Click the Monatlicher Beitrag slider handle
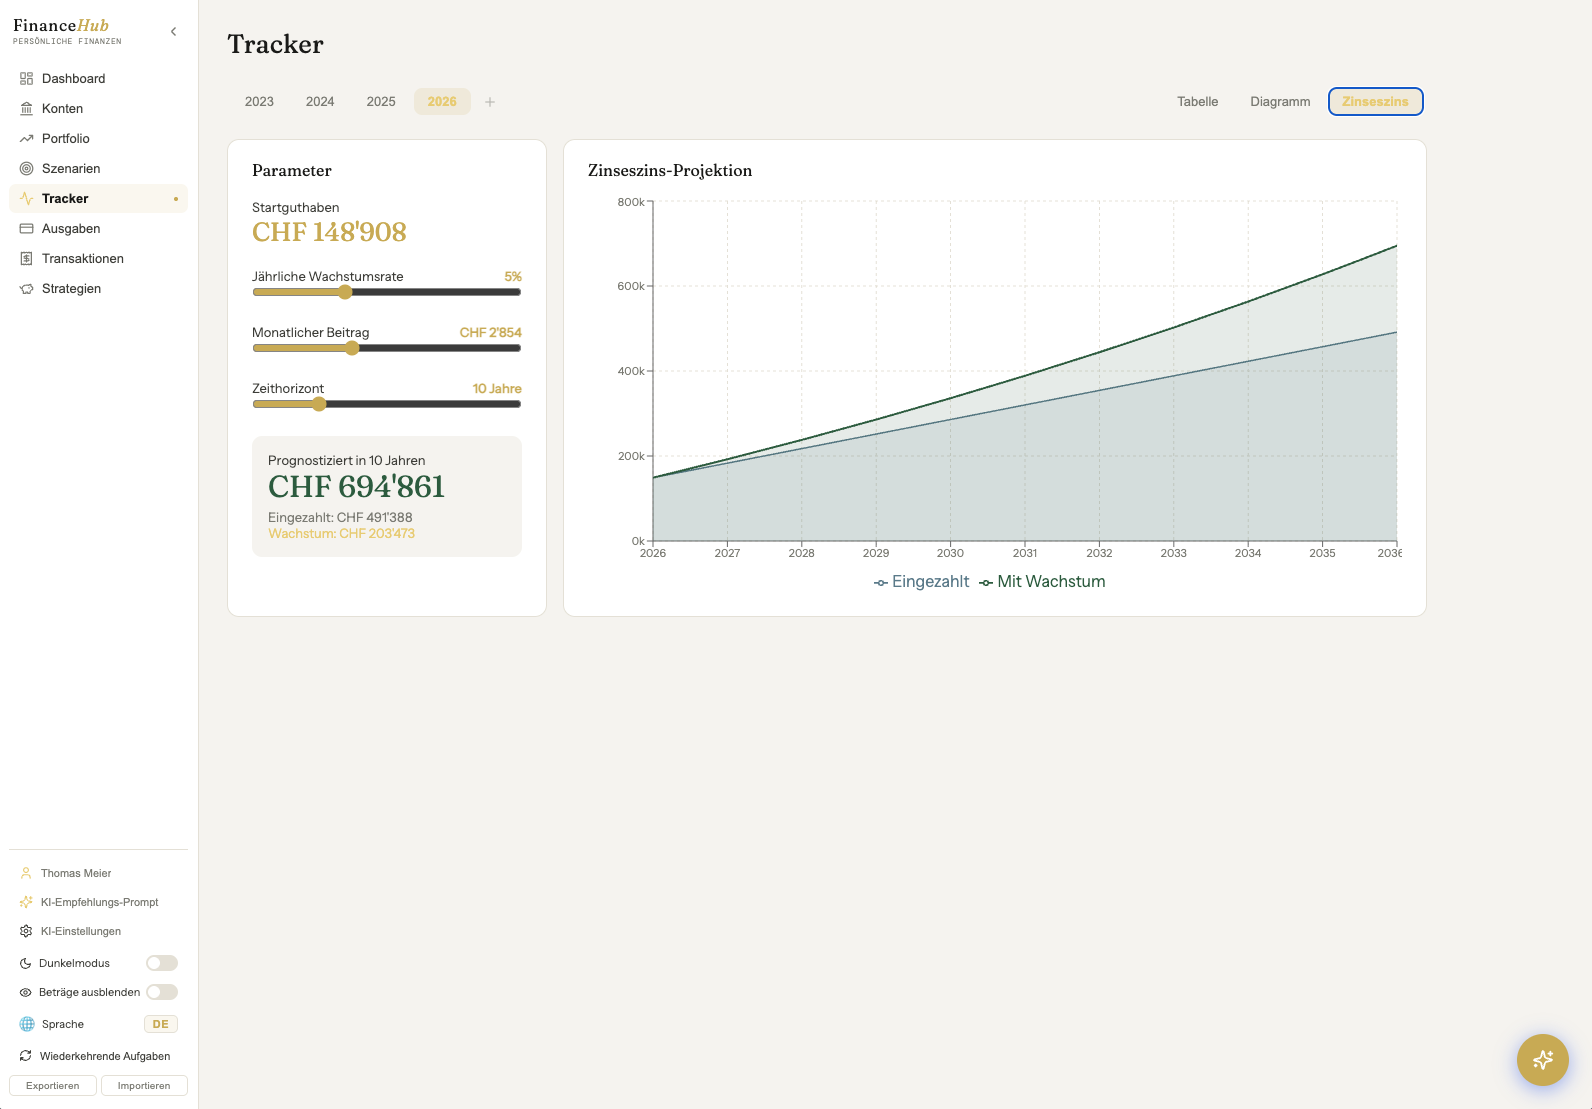This screenshot has width=1592, height=1109. [x=352, y=348]
